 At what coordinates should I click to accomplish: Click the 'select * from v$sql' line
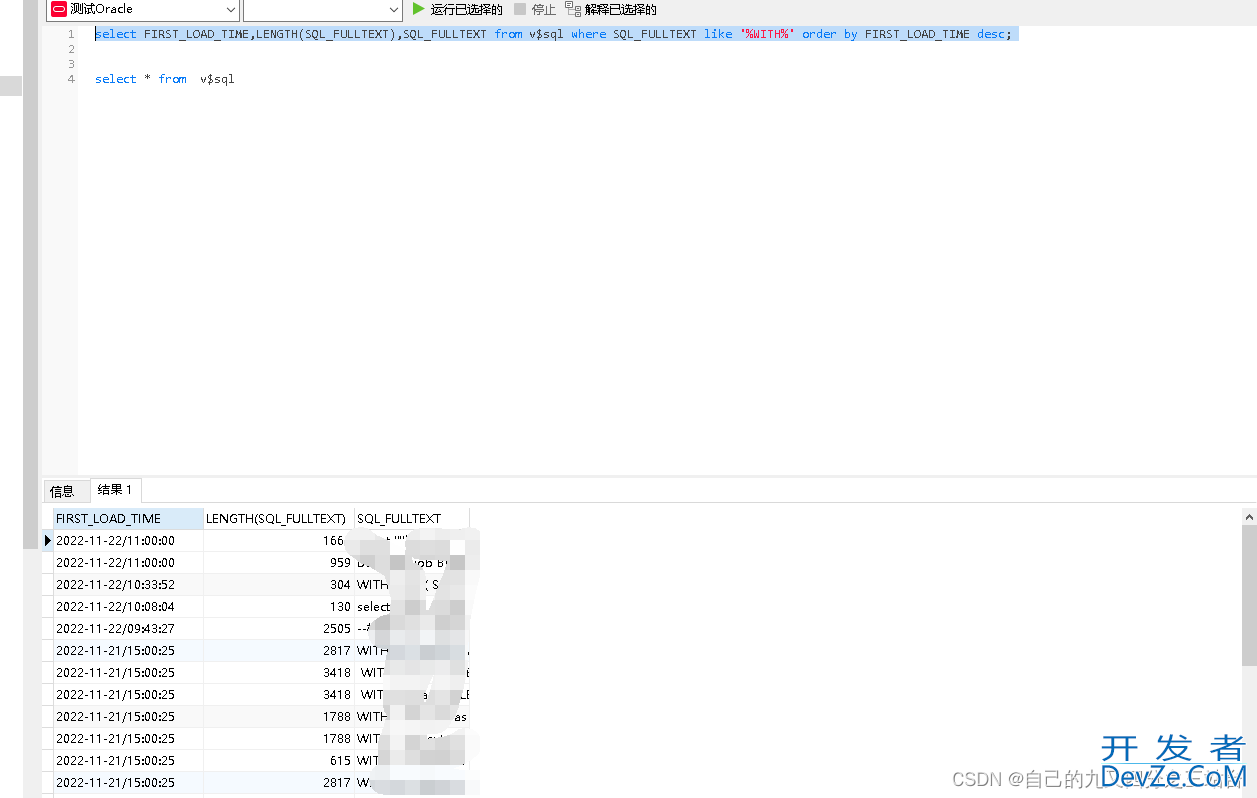click(x=165, y=79)
